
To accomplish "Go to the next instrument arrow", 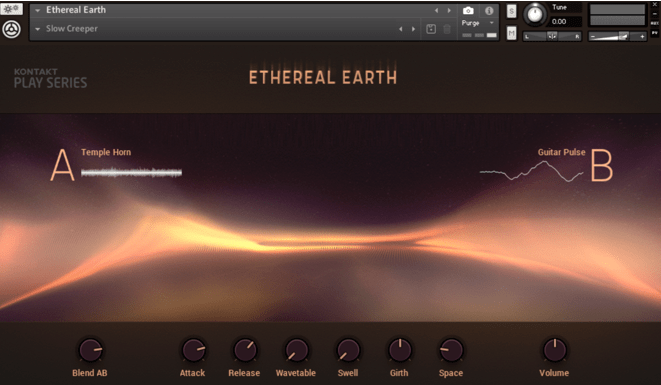I will (x=449, y=10).
